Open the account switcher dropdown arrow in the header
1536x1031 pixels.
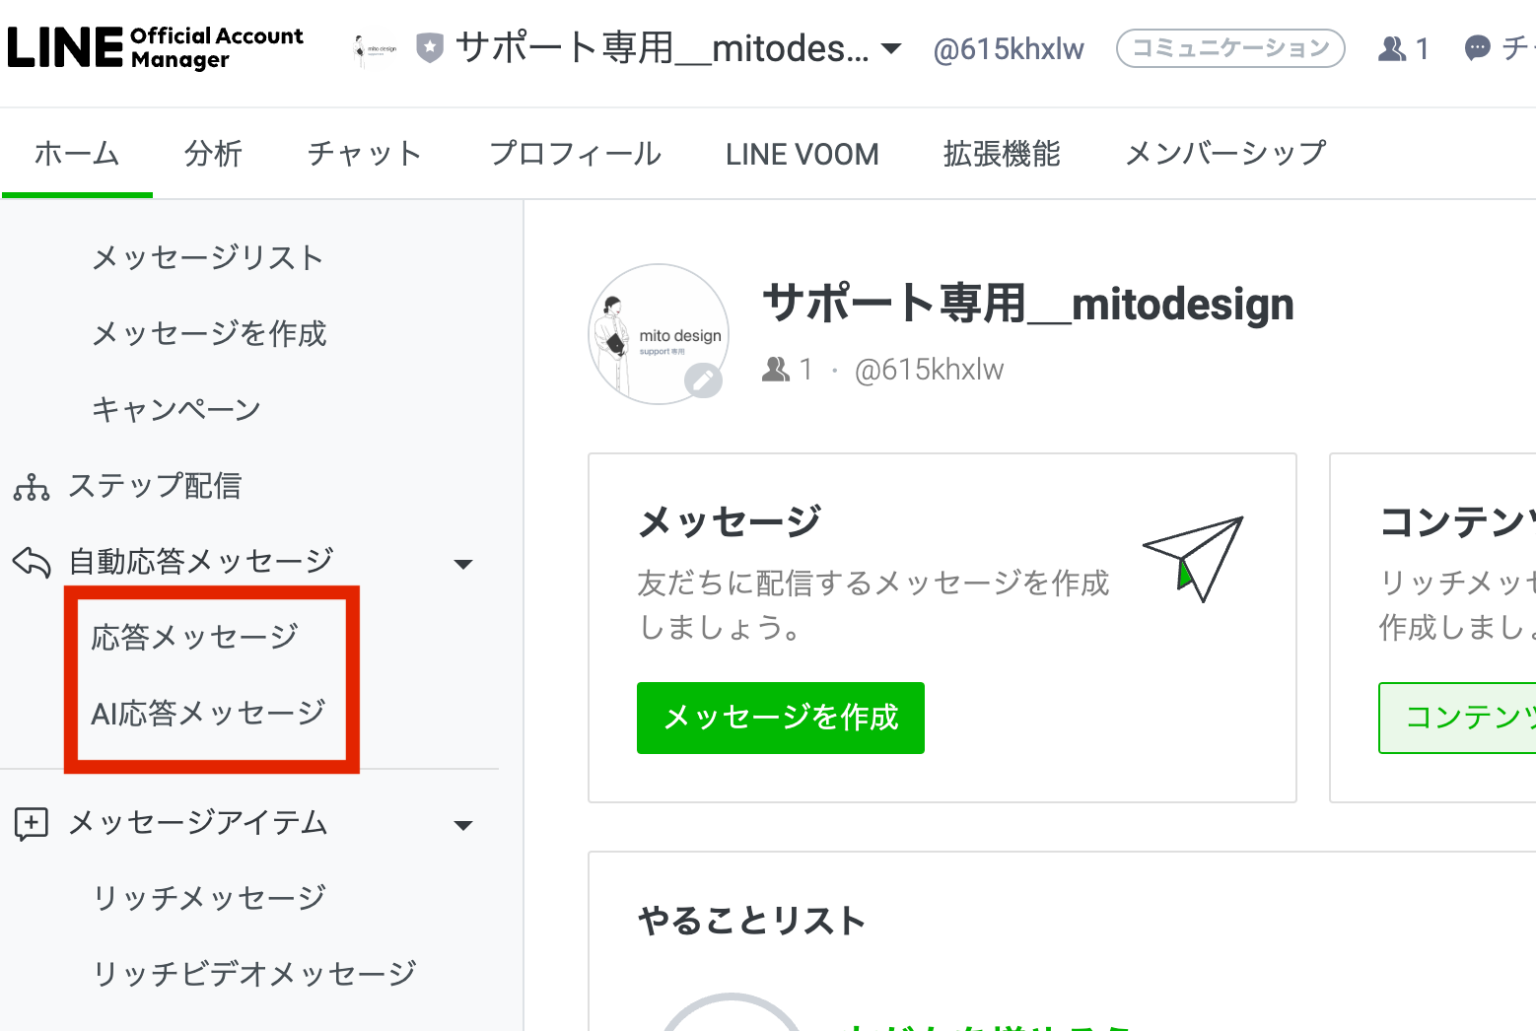click(x=890, y=48)
